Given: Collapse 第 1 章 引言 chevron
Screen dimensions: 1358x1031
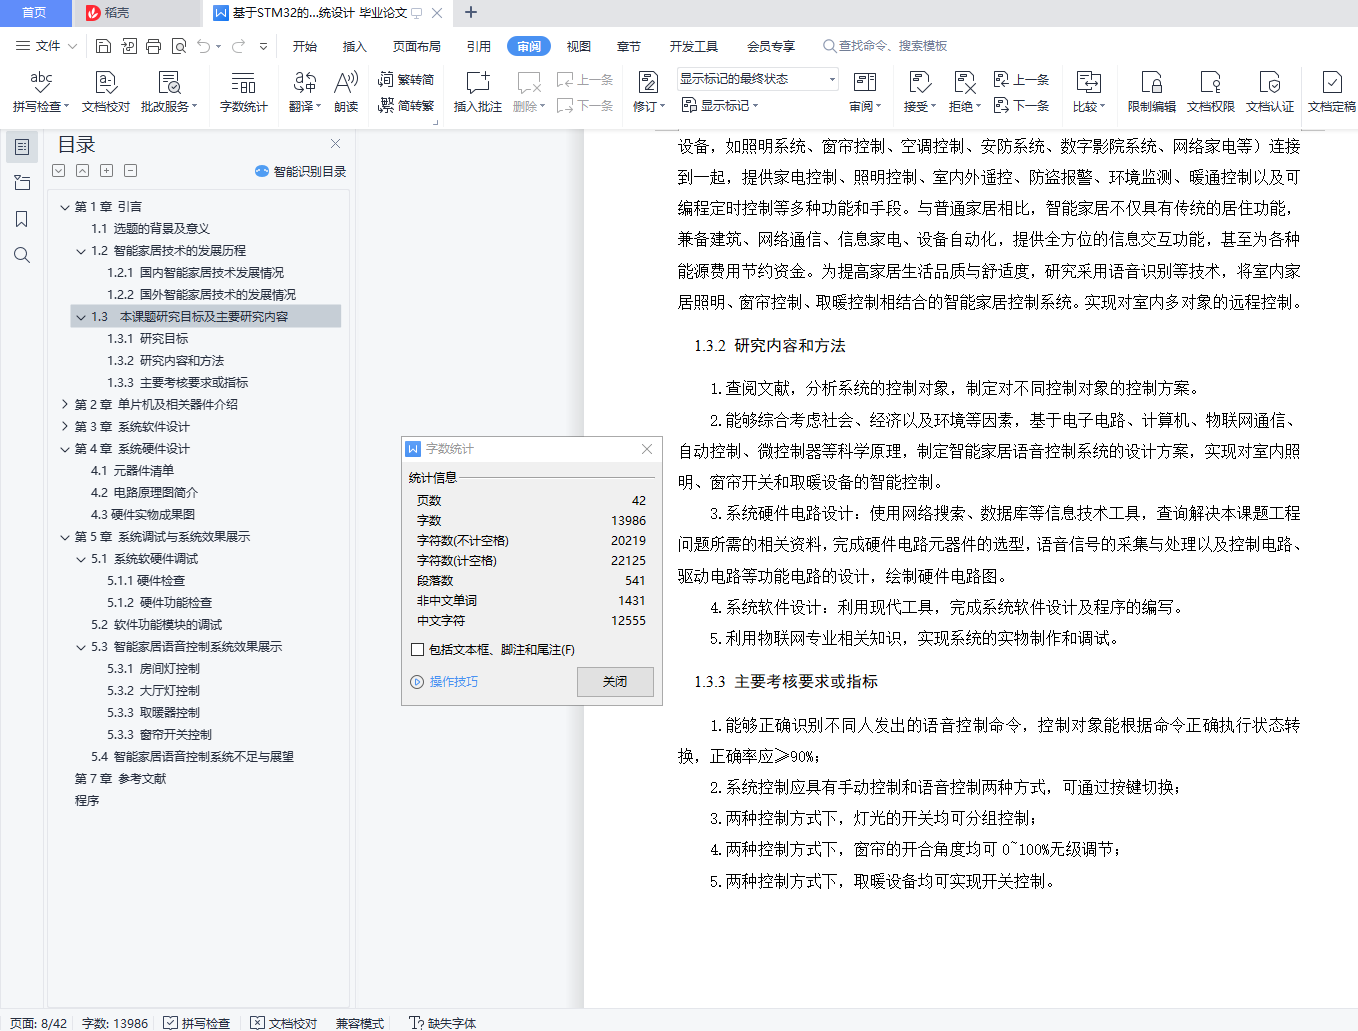Looking at the screenshot, I should 65,207.
